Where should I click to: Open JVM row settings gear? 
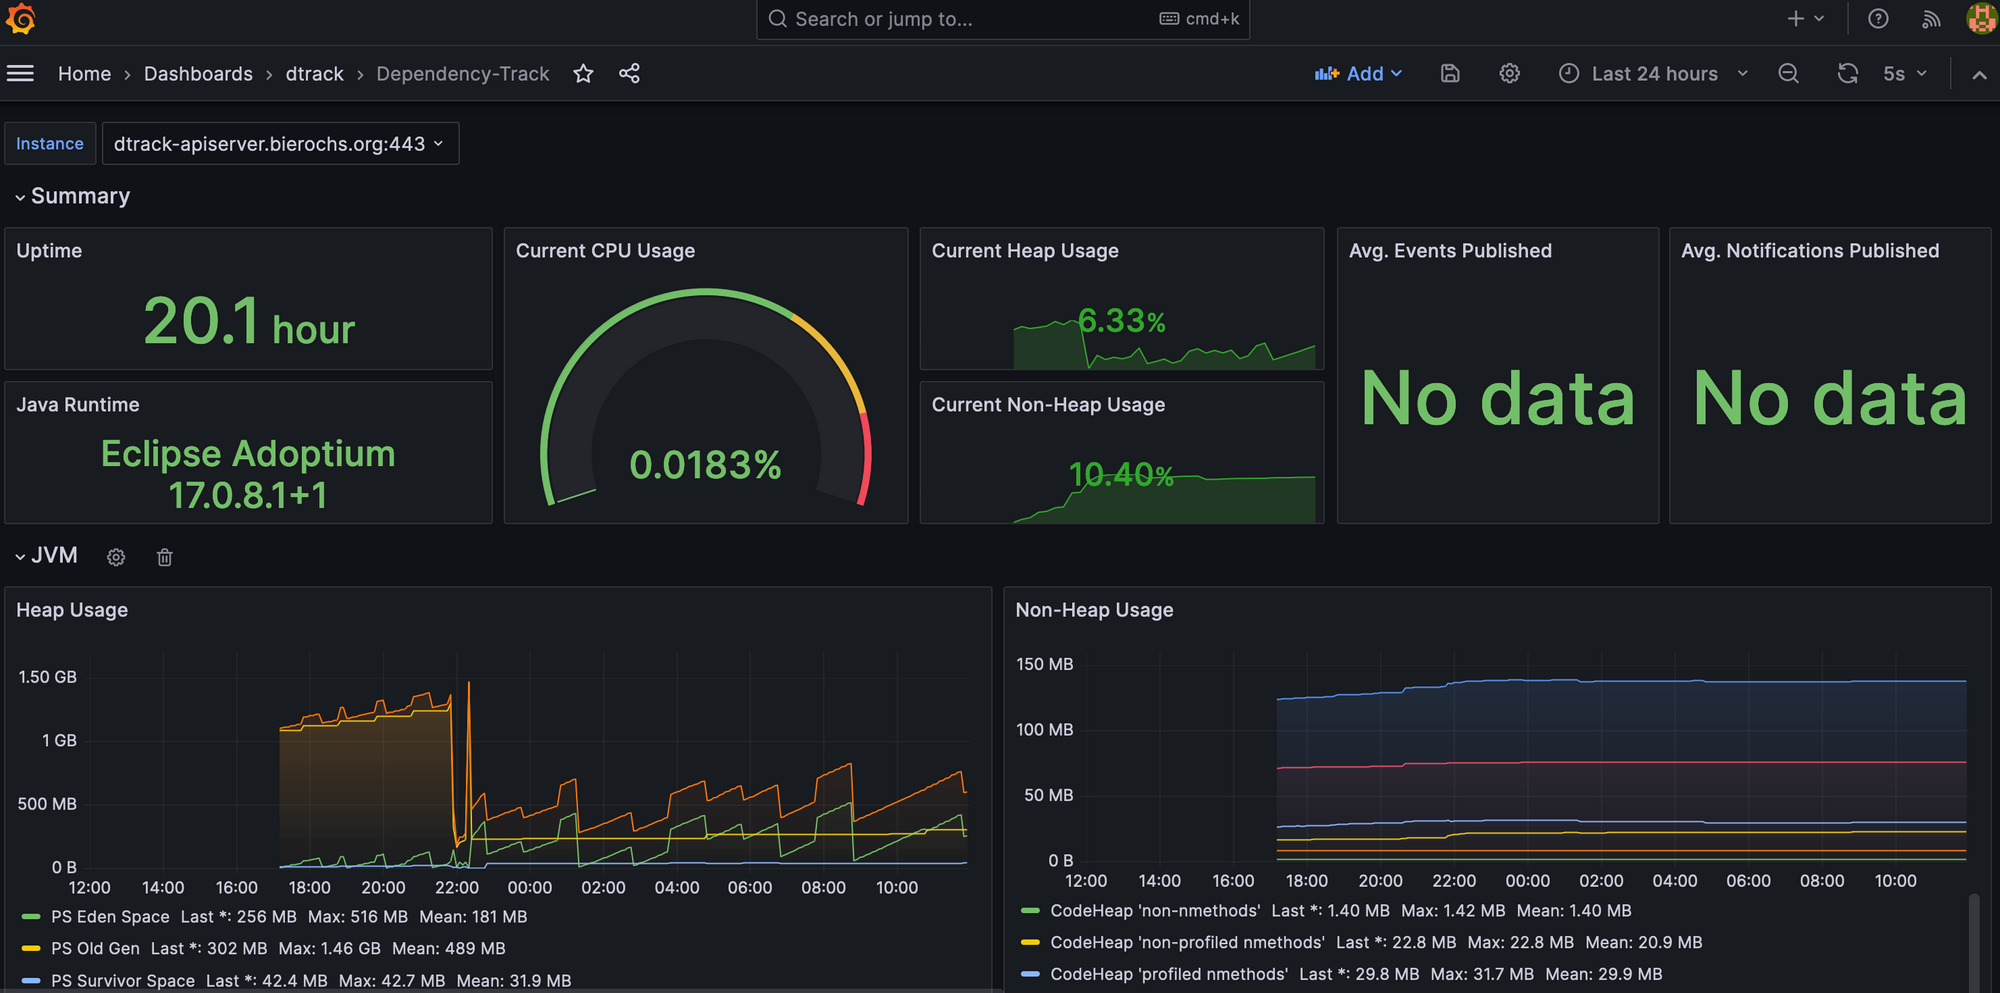click(116, 557)
